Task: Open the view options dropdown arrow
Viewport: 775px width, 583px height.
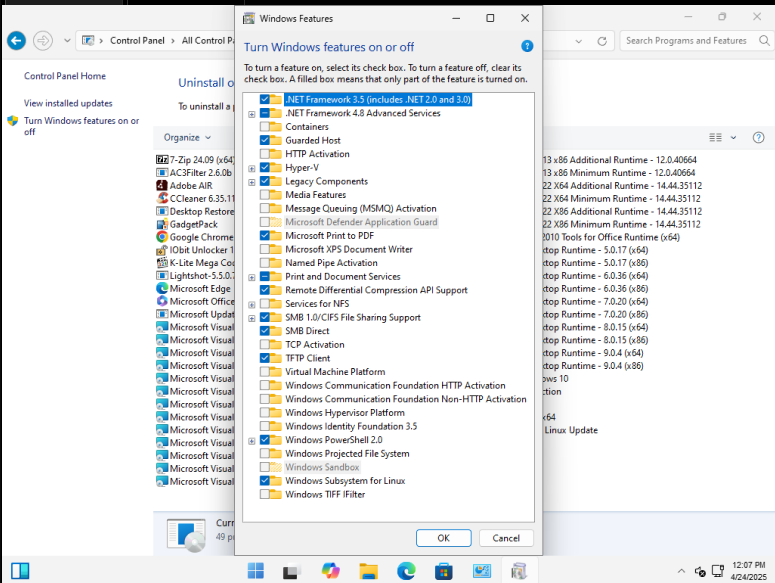Action: click(733, 137)
